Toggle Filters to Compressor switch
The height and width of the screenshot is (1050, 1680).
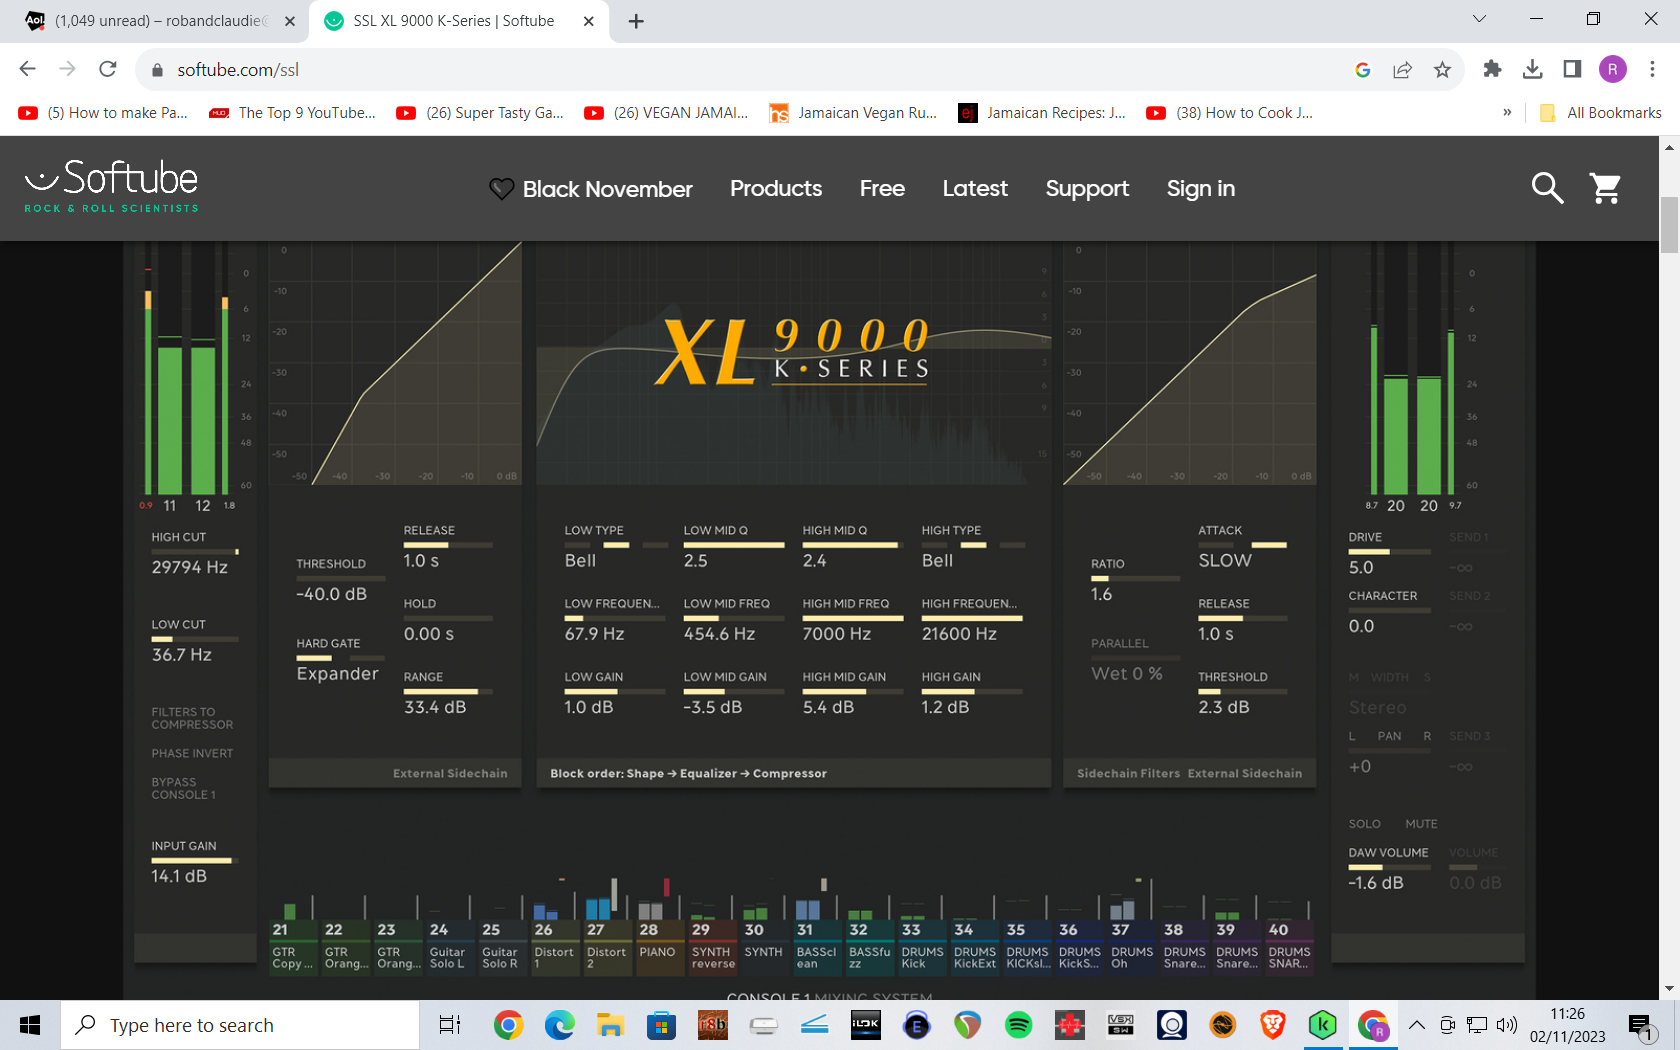point(192,718)
